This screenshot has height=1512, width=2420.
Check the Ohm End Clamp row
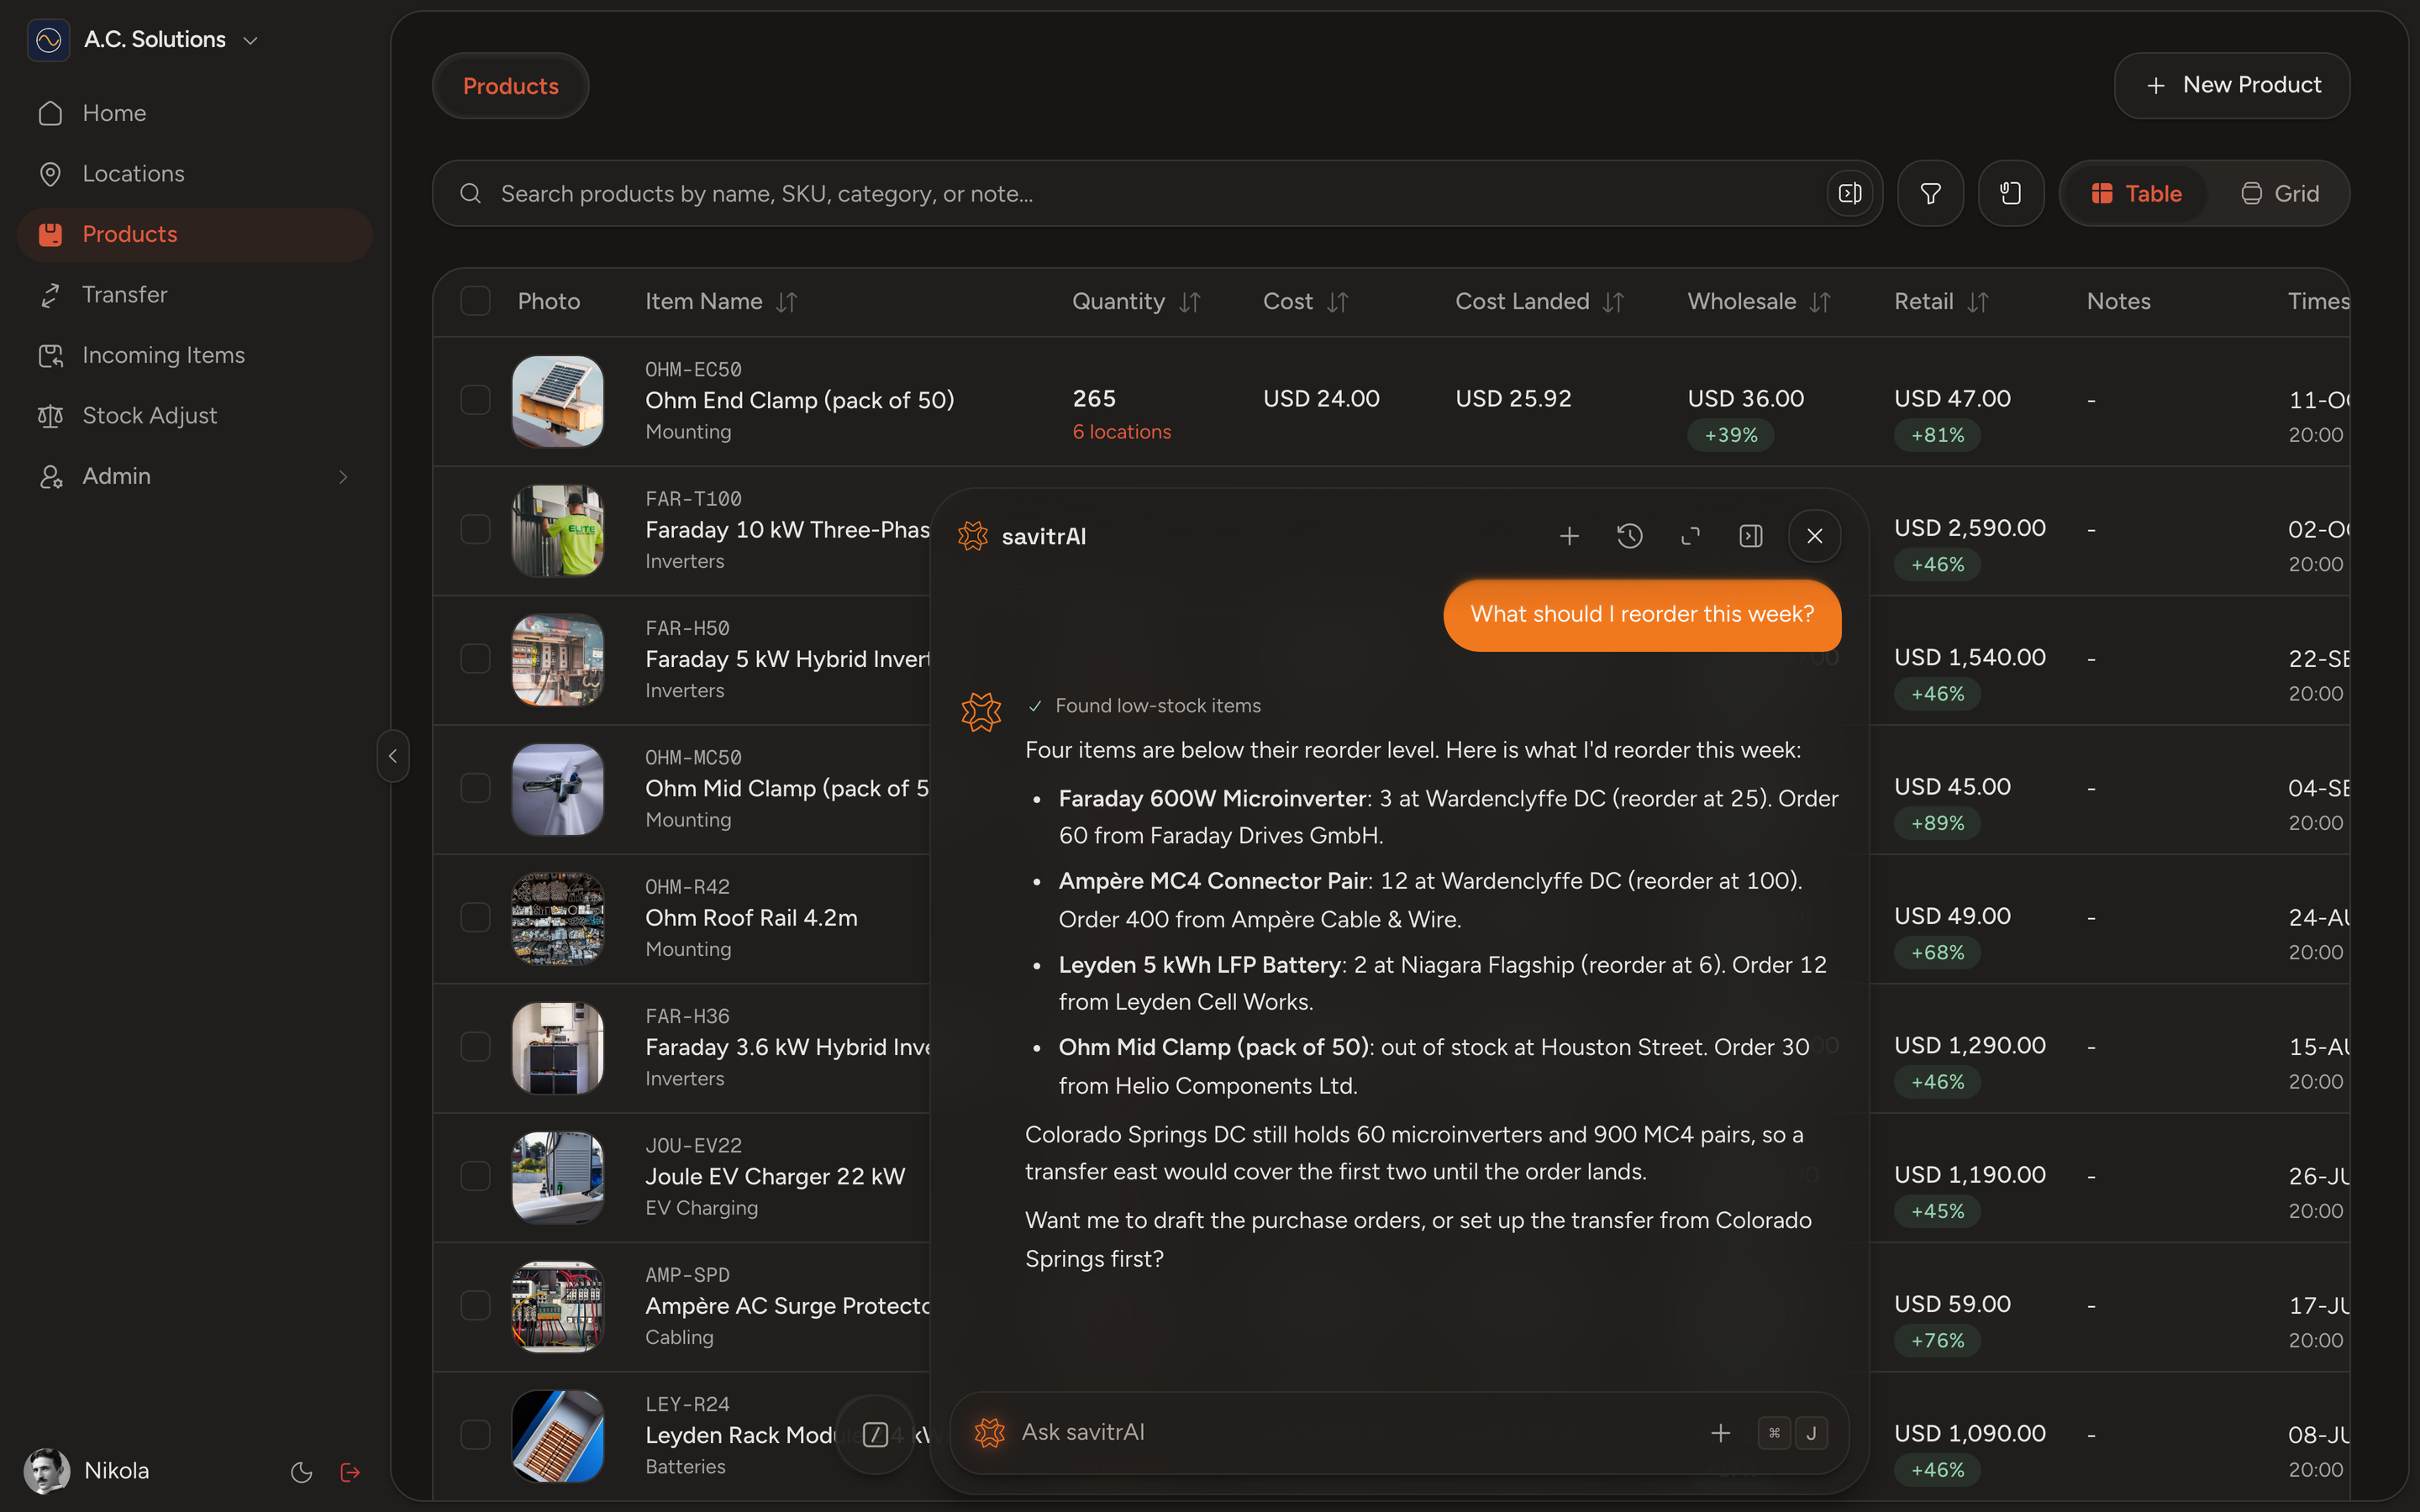475,400
